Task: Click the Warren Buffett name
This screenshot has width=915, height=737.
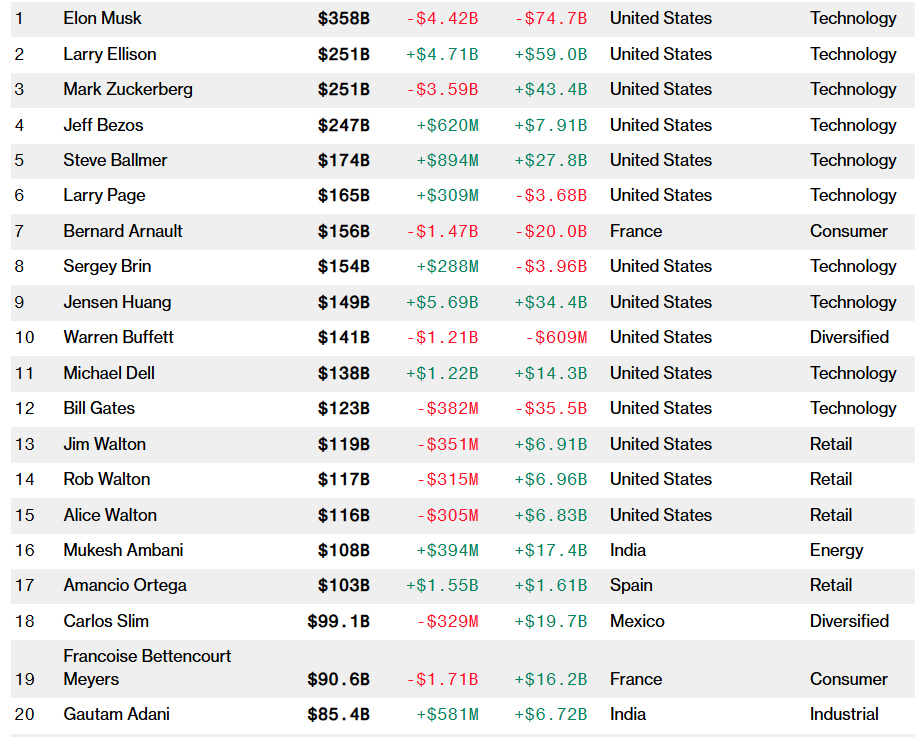Action: (x=118, y=337)
